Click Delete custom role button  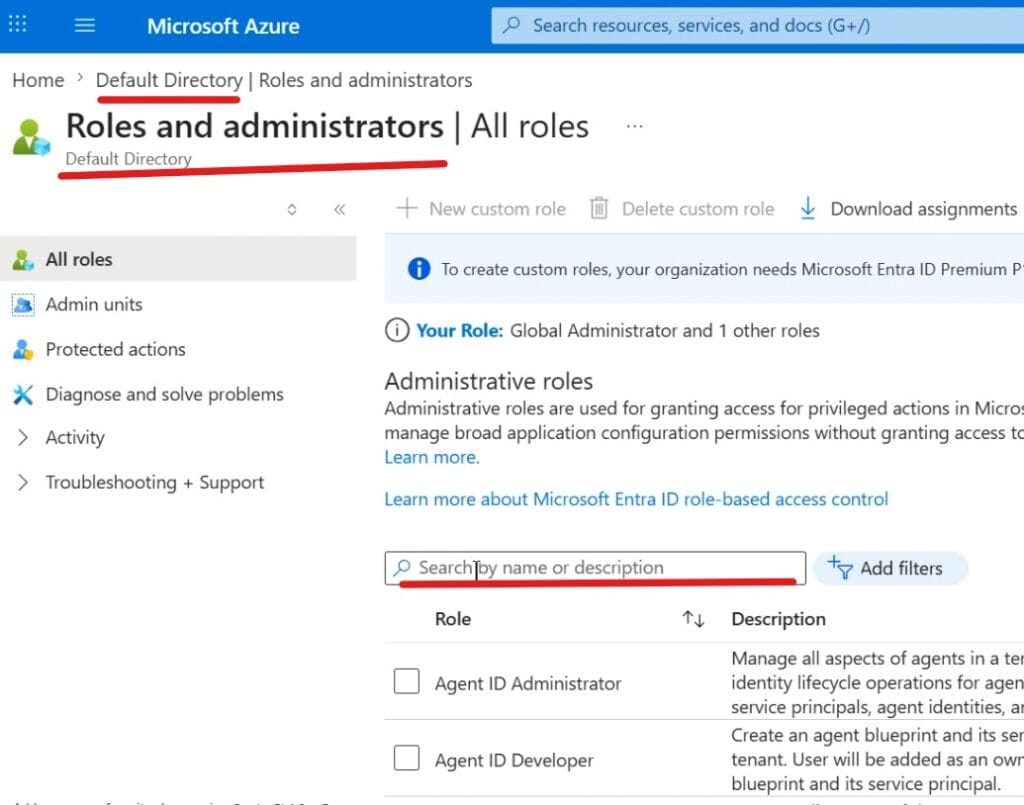click(682, 209)
